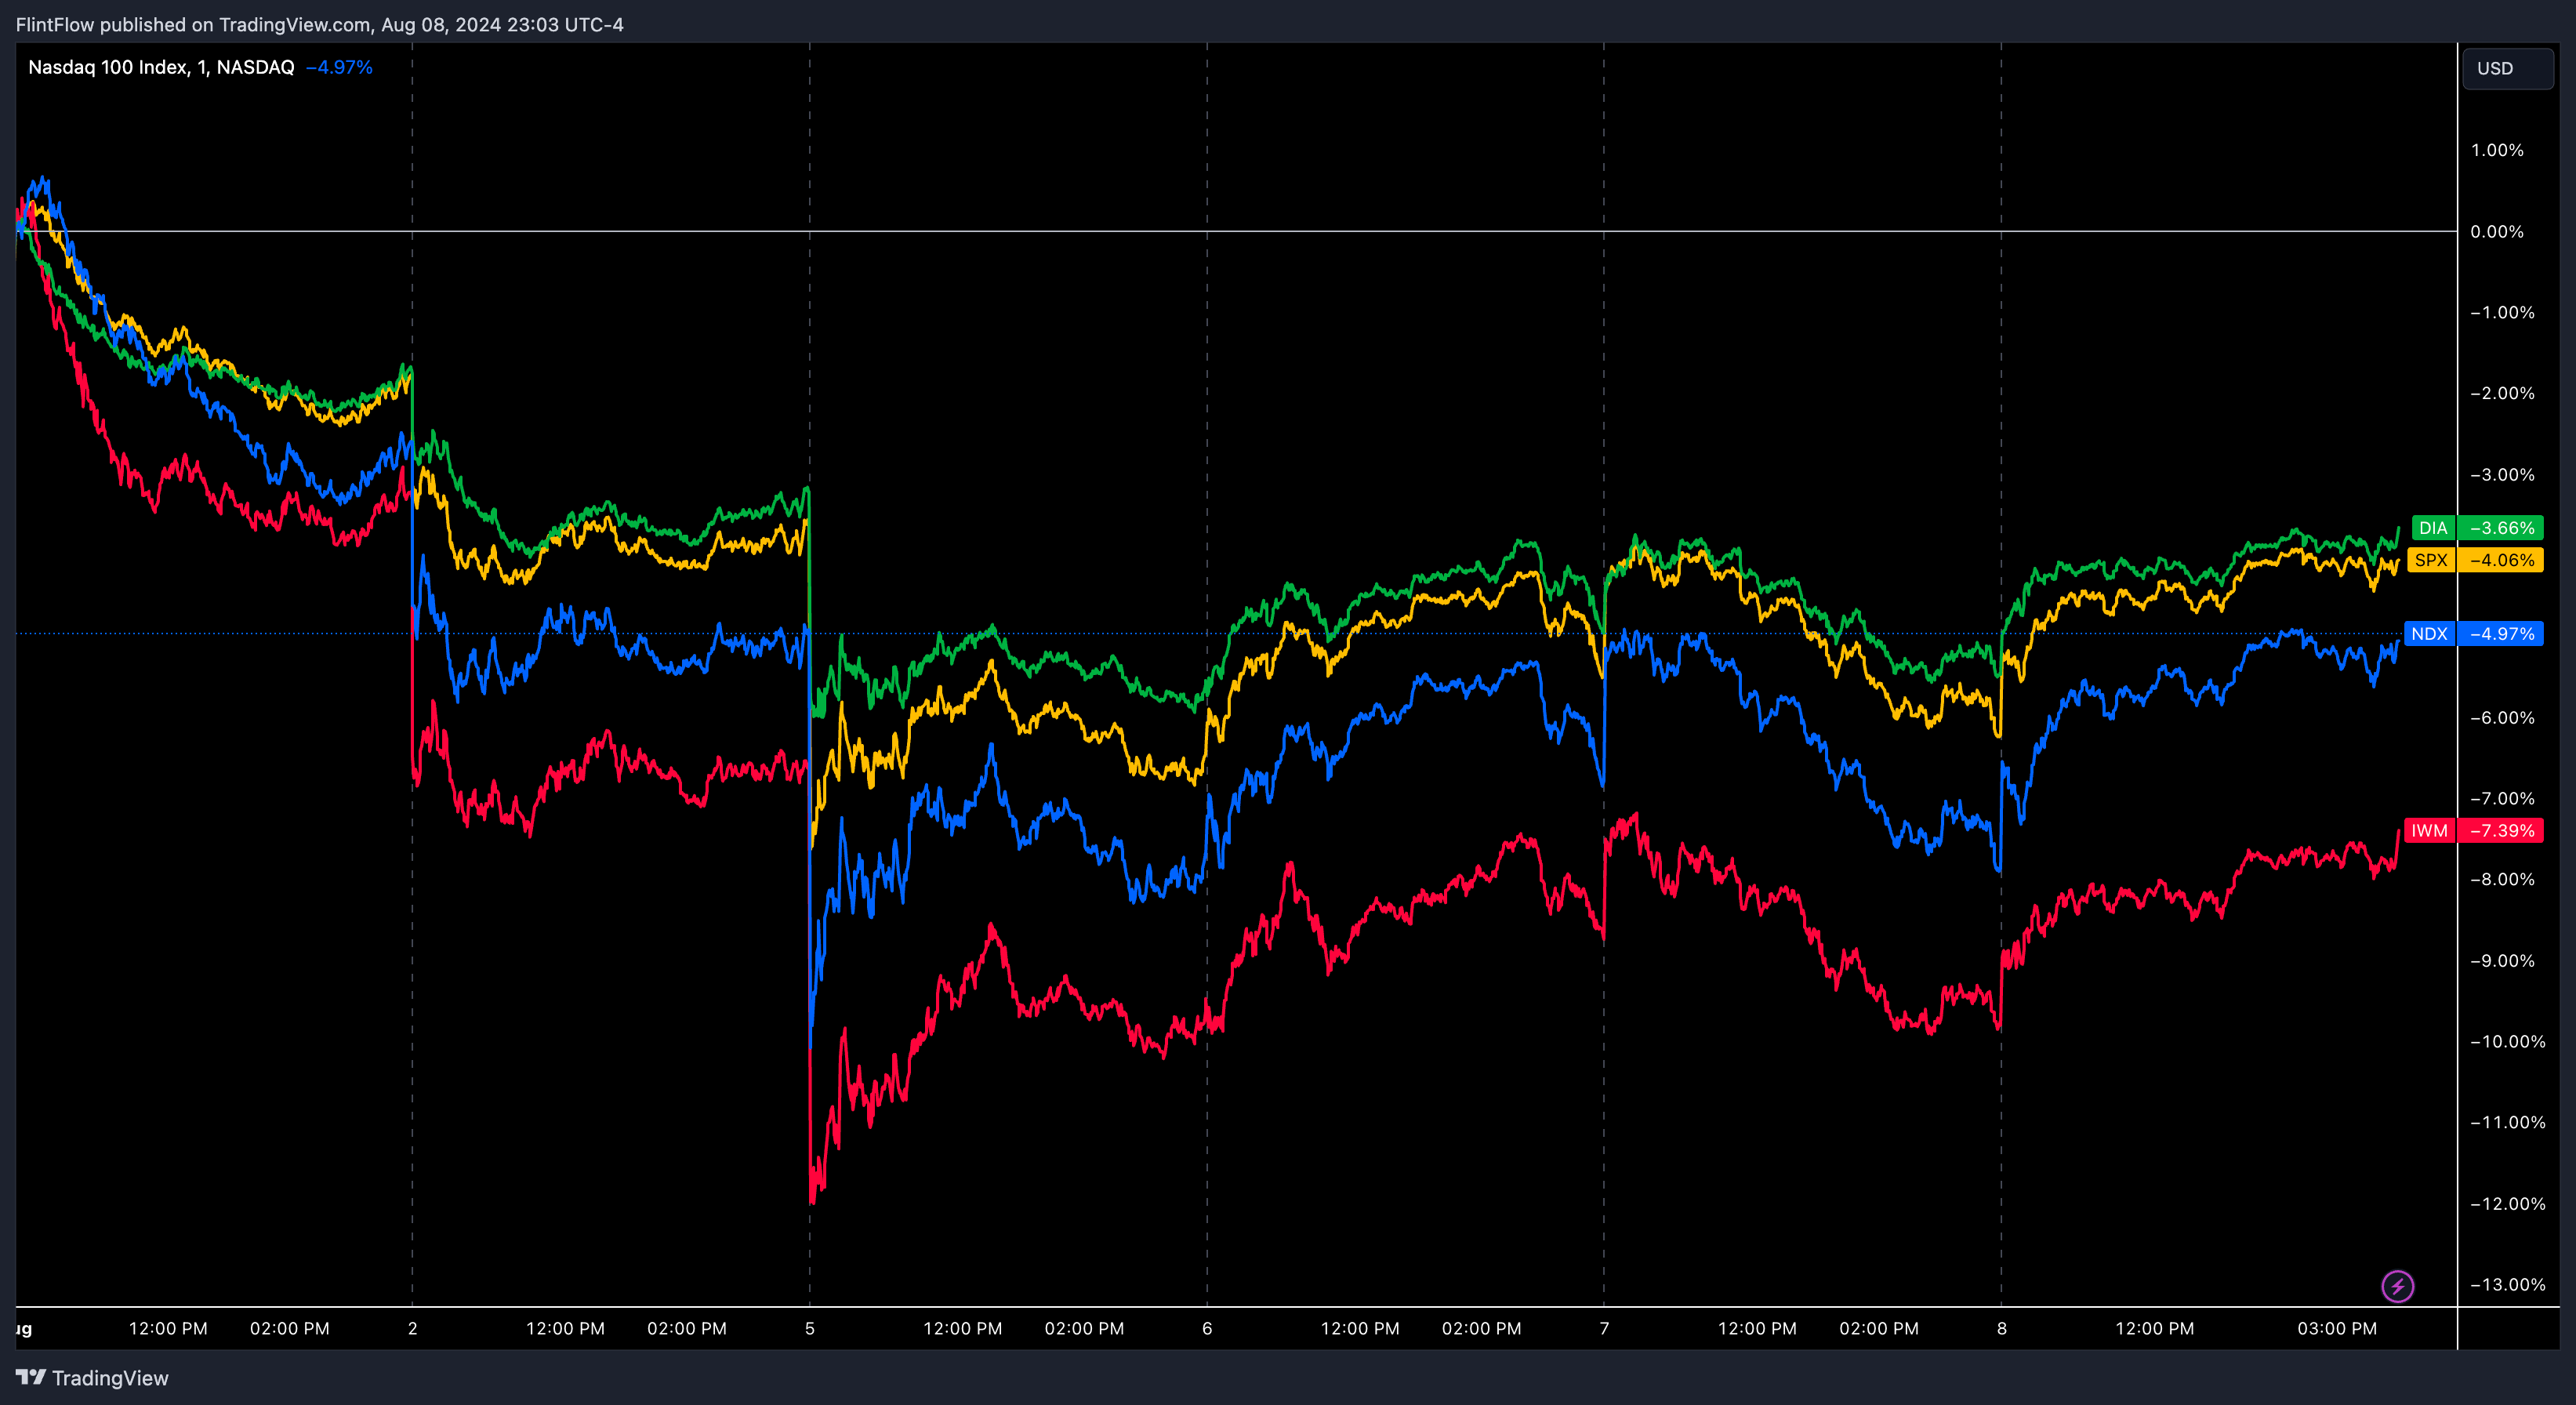Click date label 7 on time axis
This screenshot has height=1405, width=2576.
click(x=1604, y=1328)
